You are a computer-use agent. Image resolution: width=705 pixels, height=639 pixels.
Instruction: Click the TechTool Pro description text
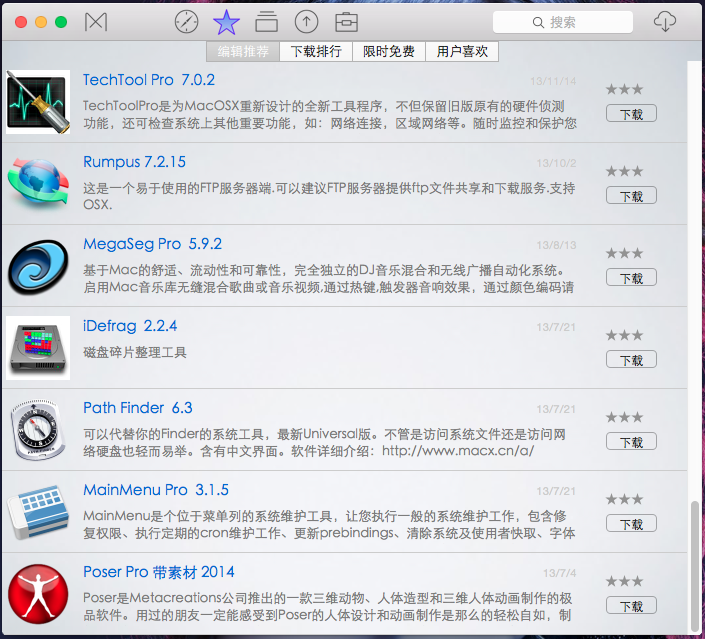coord(330,115)
